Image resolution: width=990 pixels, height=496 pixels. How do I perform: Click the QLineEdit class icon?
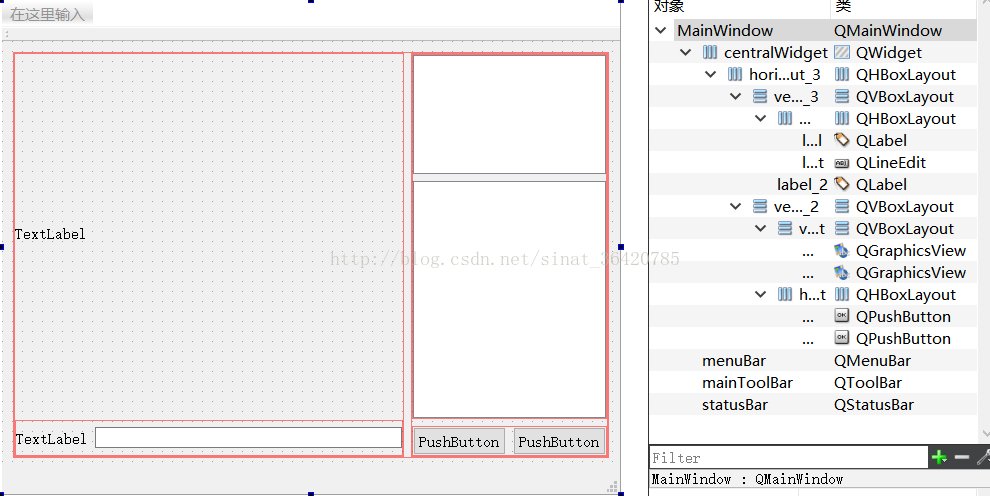pos(842,163)
